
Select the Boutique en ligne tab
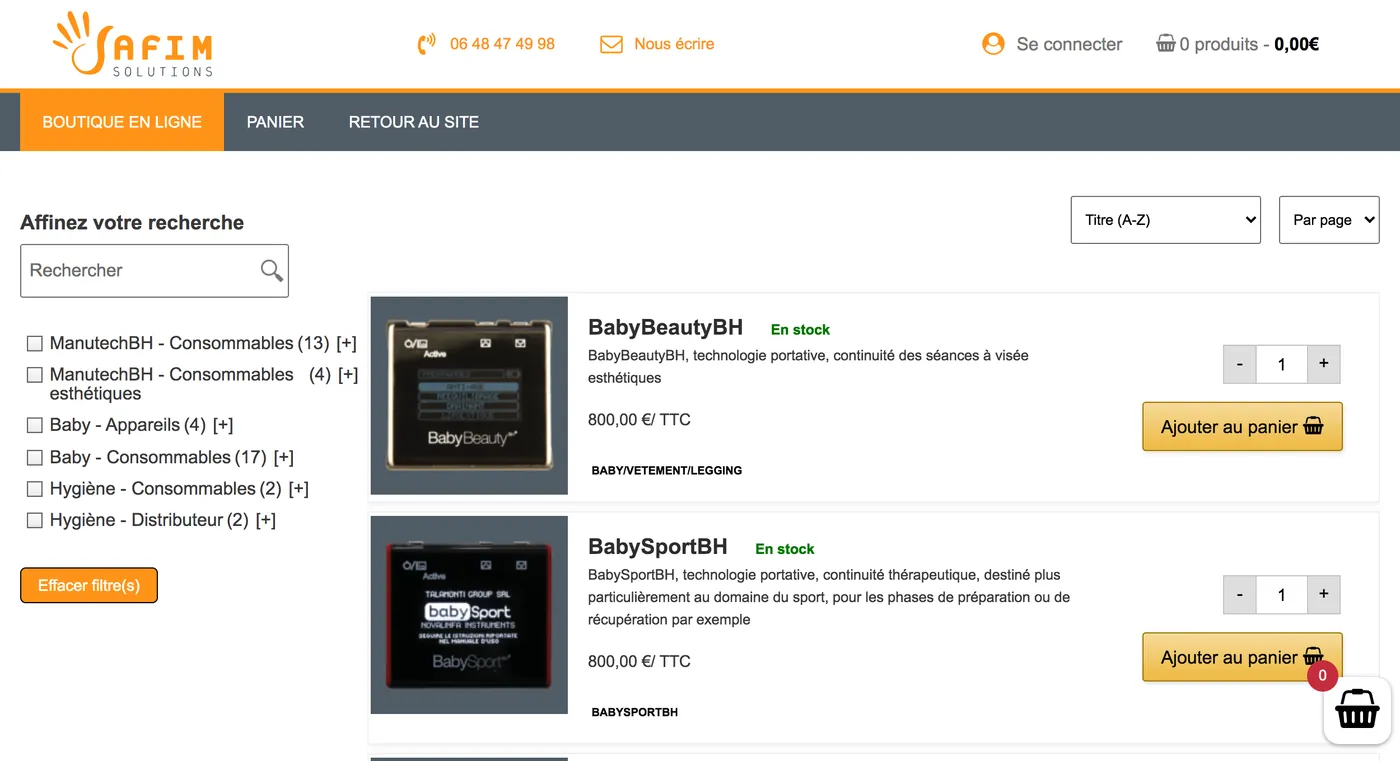click(122, 122)
